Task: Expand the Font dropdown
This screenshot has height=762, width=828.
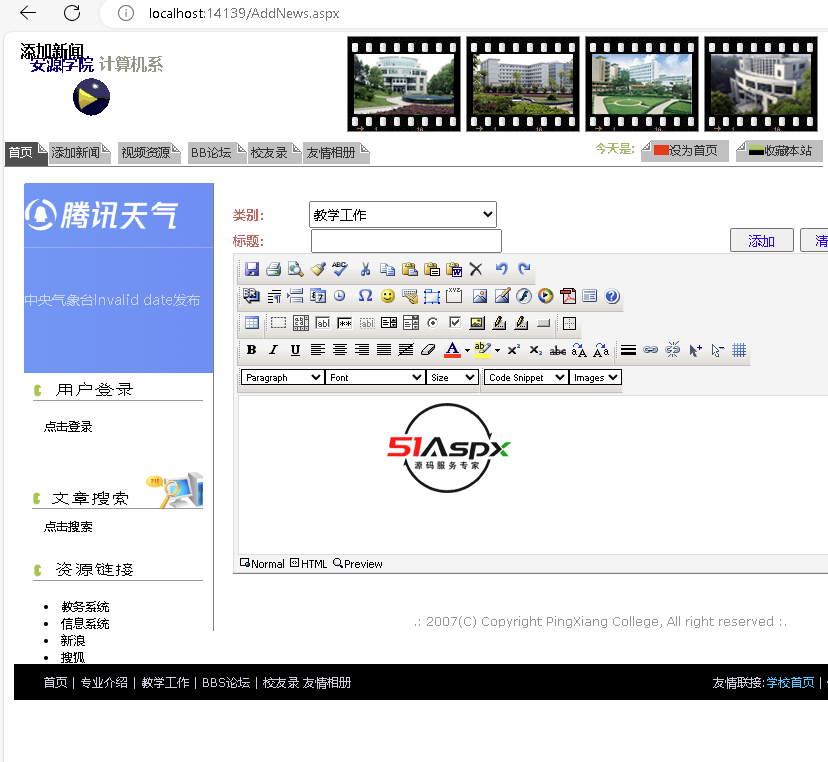Action: click(x=375, y=377)
